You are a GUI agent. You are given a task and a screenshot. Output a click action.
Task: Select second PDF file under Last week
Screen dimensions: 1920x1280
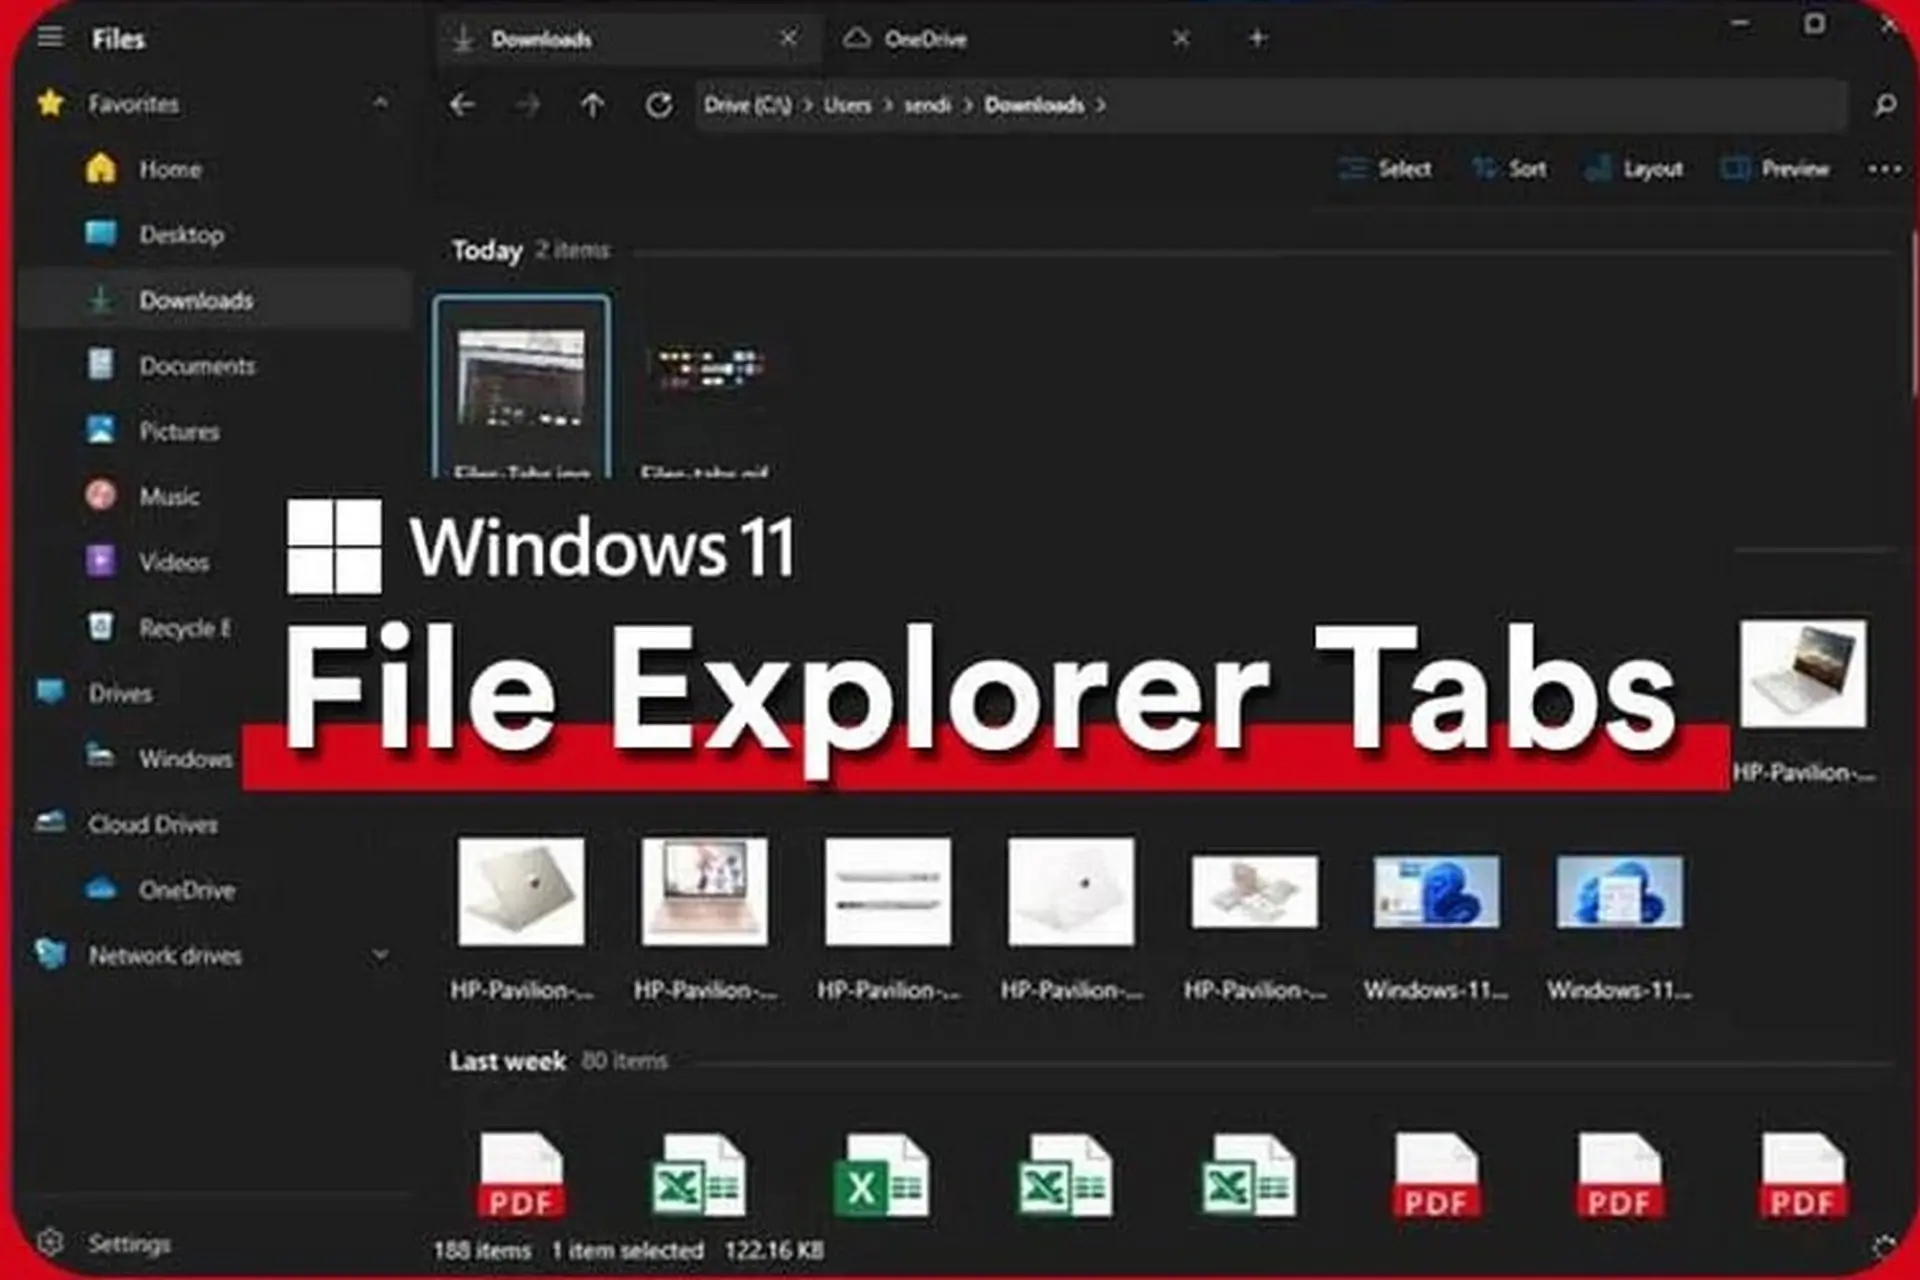1436,1175
